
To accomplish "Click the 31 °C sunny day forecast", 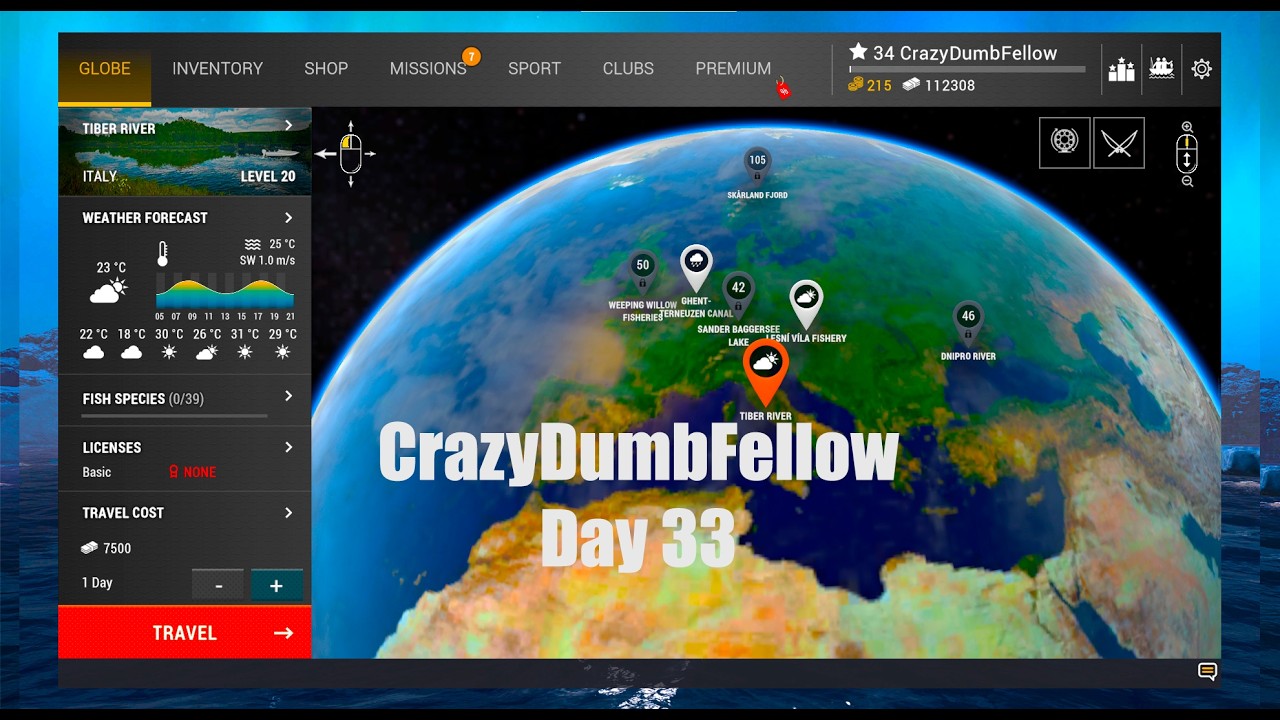I will (245, 343).
